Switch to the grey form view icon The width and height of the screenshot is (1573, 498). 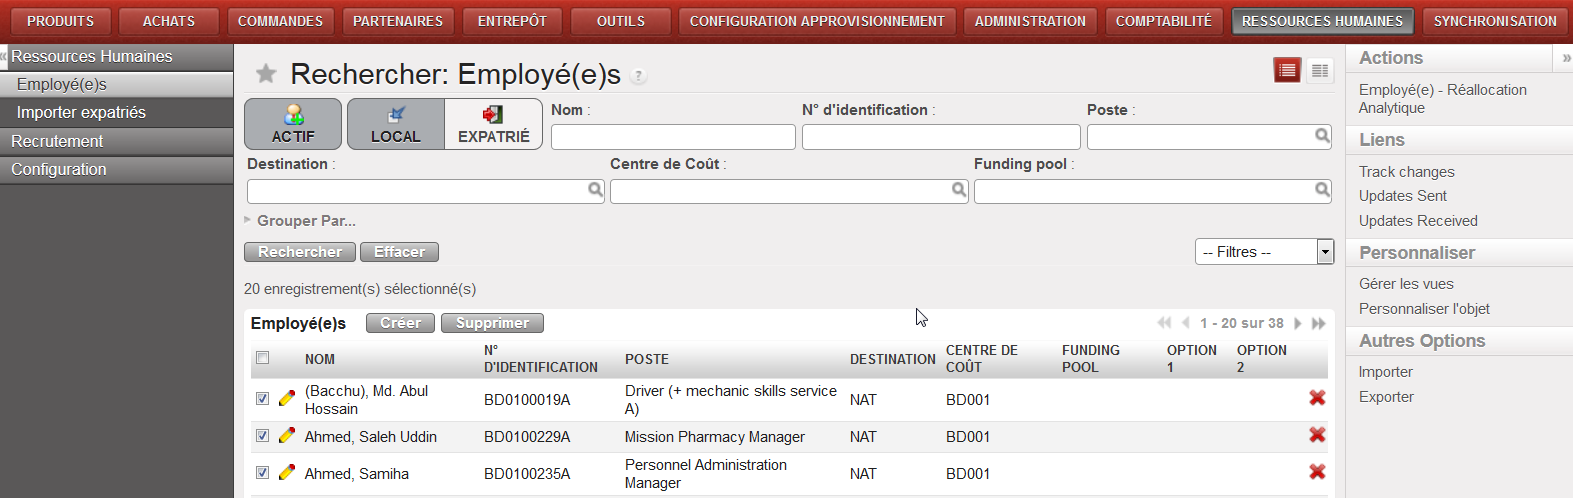pos(1320,70)
